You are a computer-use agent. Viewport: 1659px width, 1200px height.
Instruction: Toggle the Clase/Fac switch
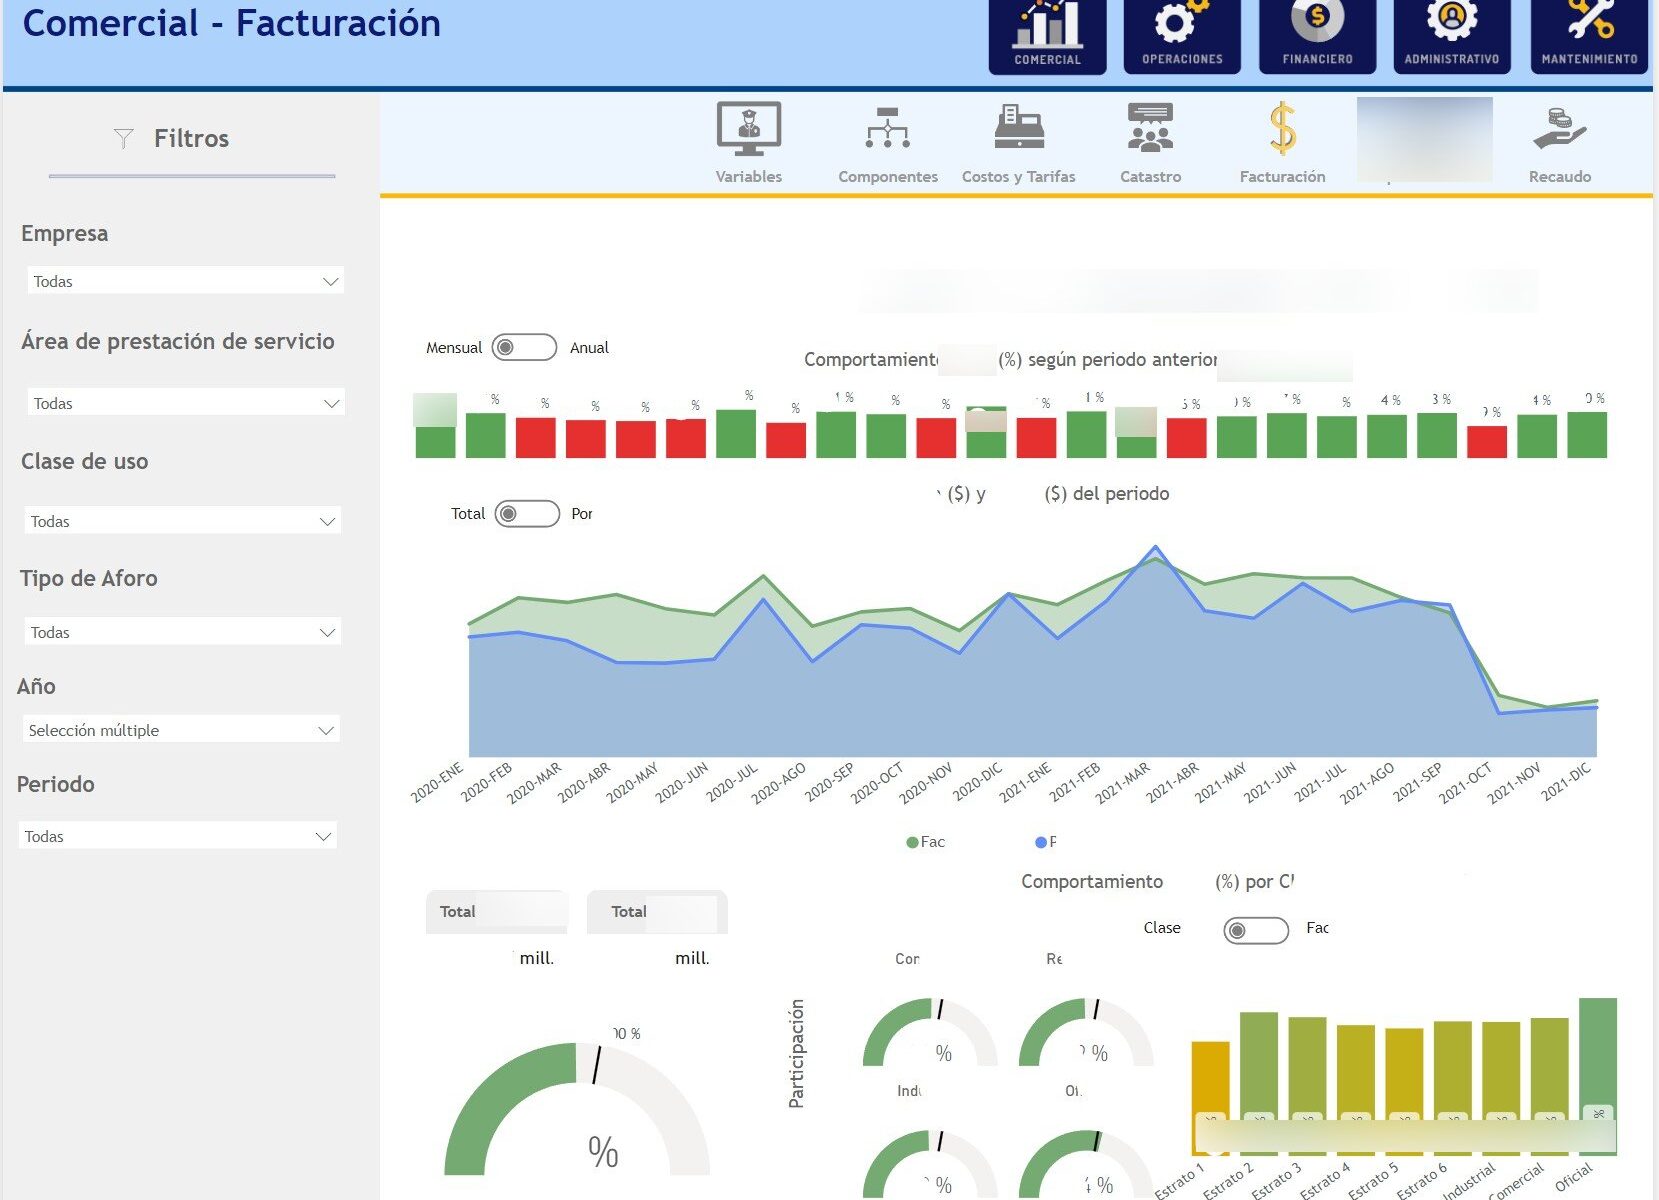(1256, 930)
